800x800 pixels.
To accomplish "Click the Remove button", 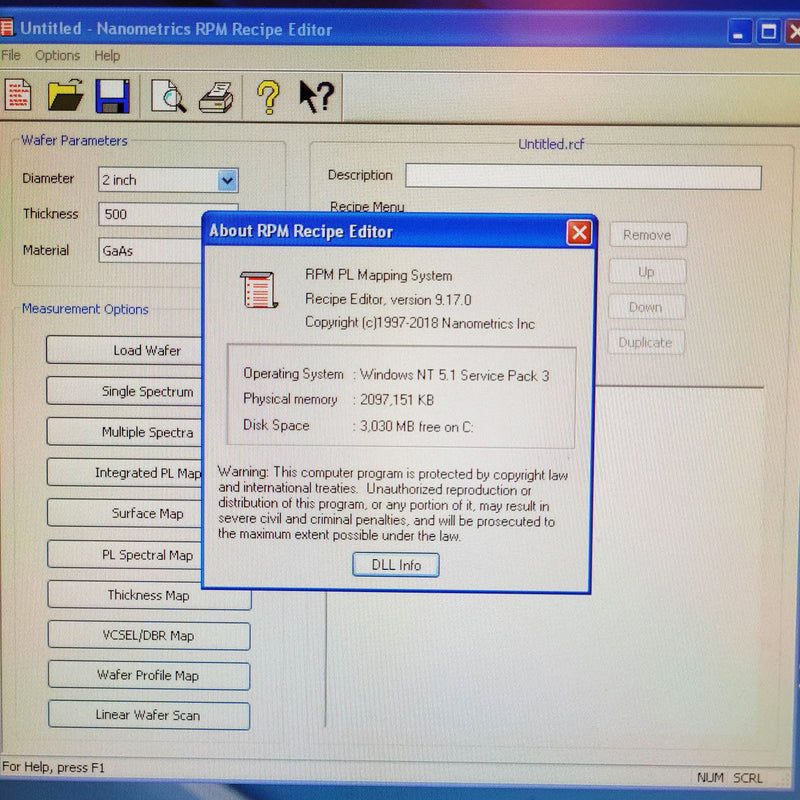I will click(x=648, y=235).
